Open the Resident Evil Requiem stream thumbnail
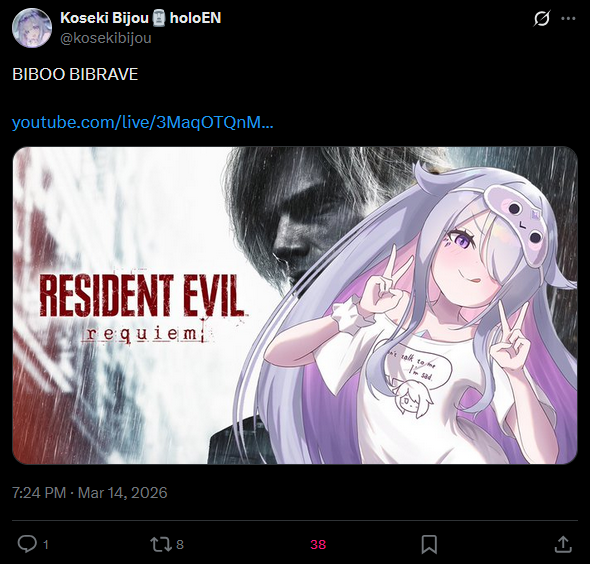The height and width of the screenshot is (564, 590). pyautogui.click(x=295, y=305)
